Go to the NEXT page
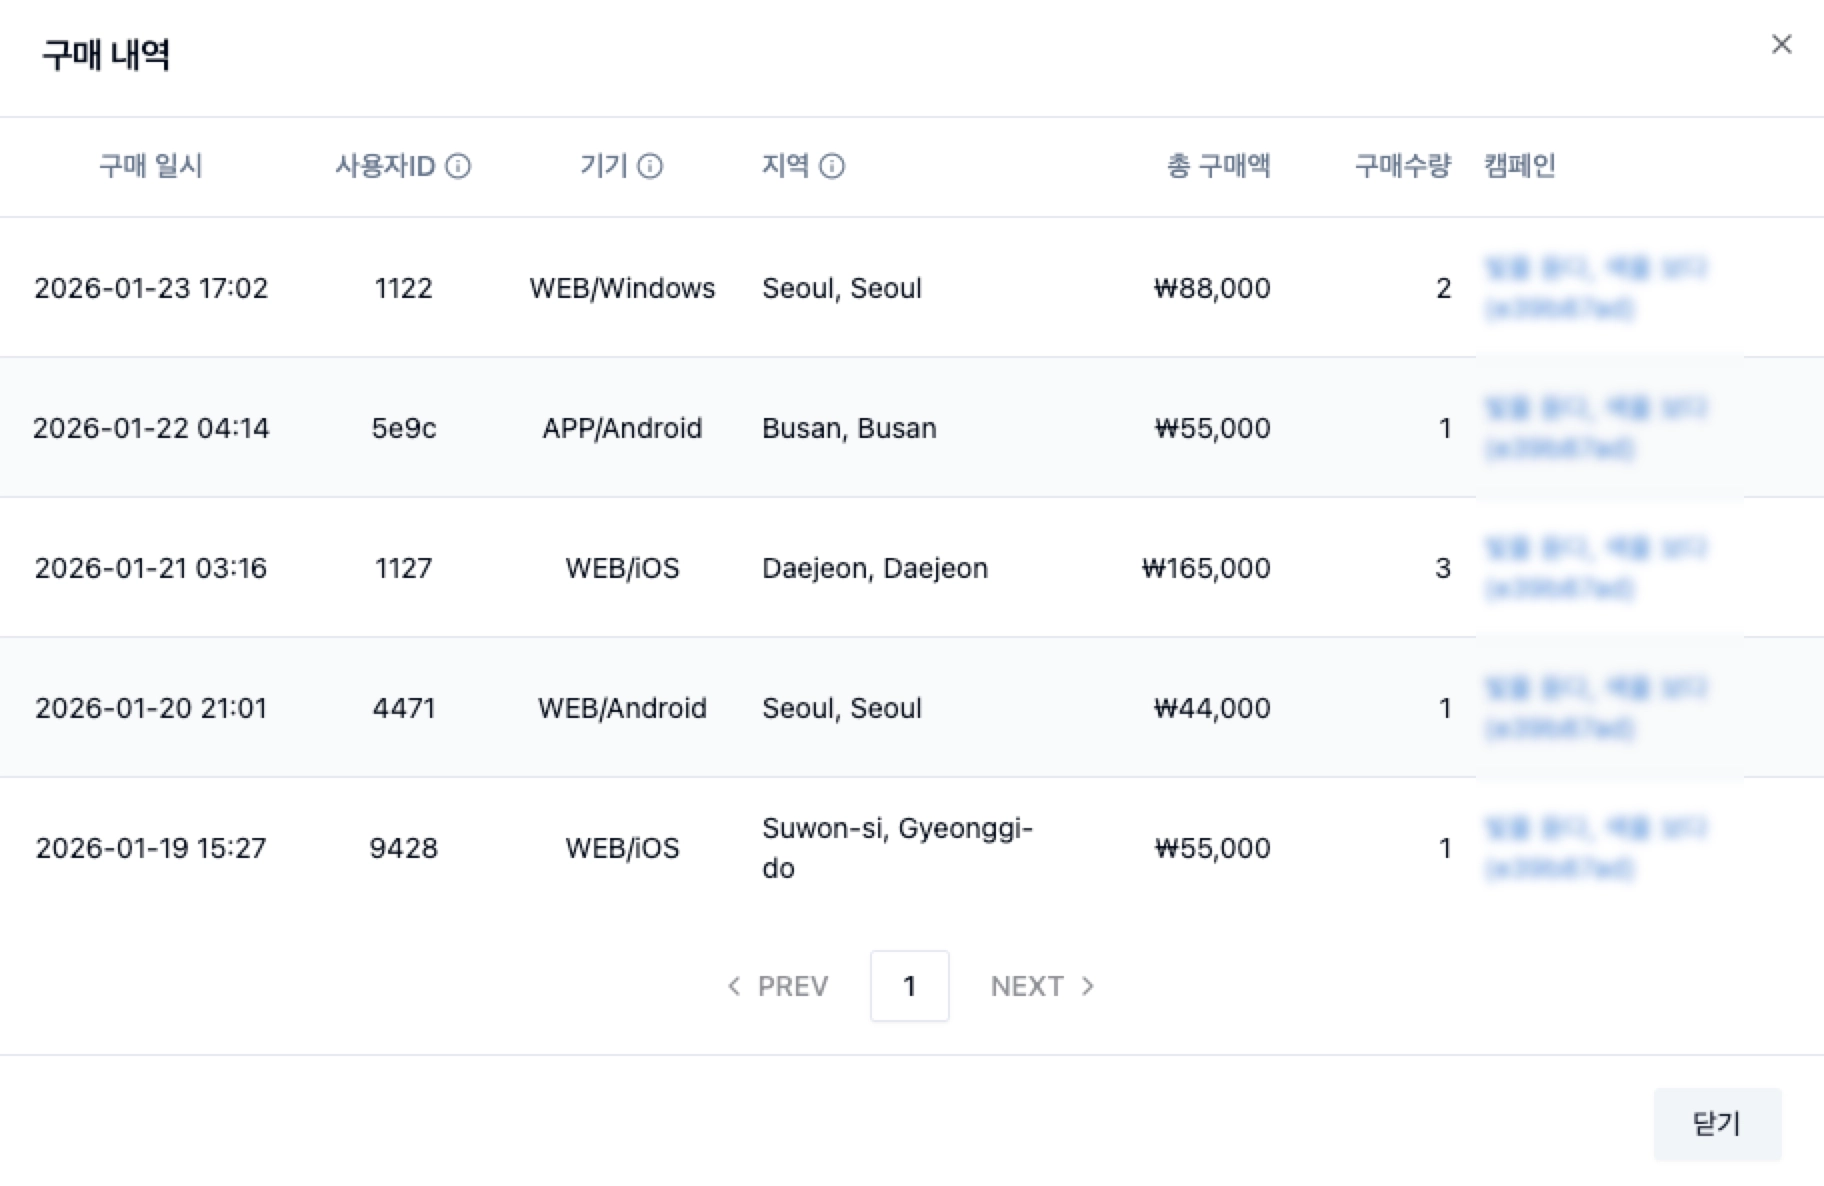The width and height of the screenshot is (1824, 1186). coord(1042,986)
